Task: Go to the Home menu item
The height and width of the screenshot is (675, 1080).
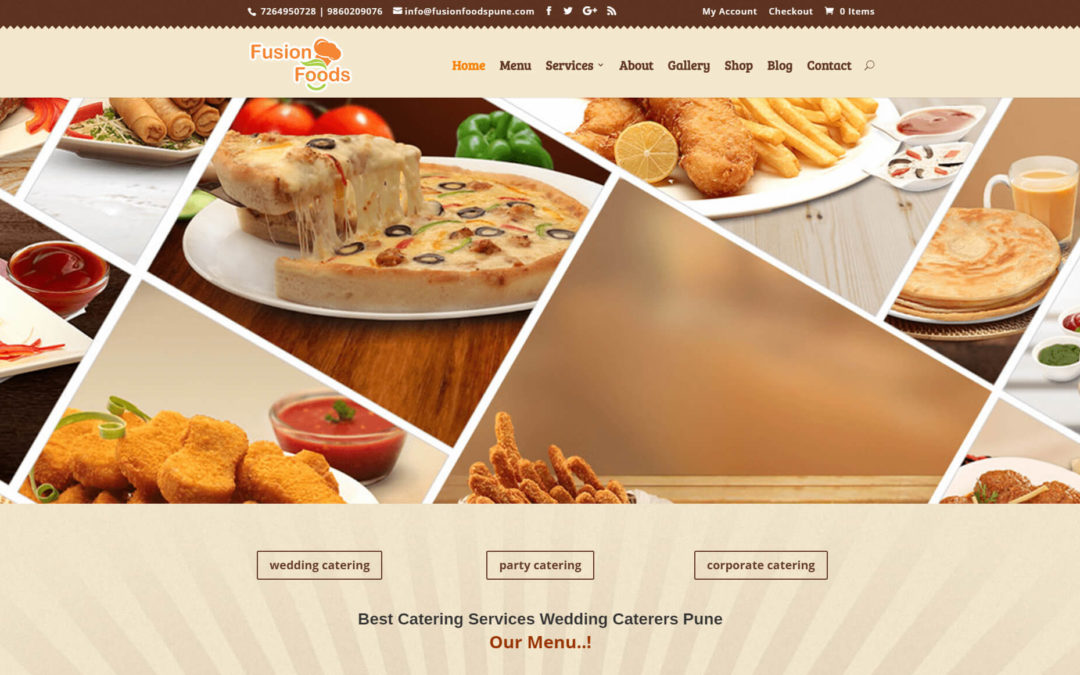Action: pos(468,65)
